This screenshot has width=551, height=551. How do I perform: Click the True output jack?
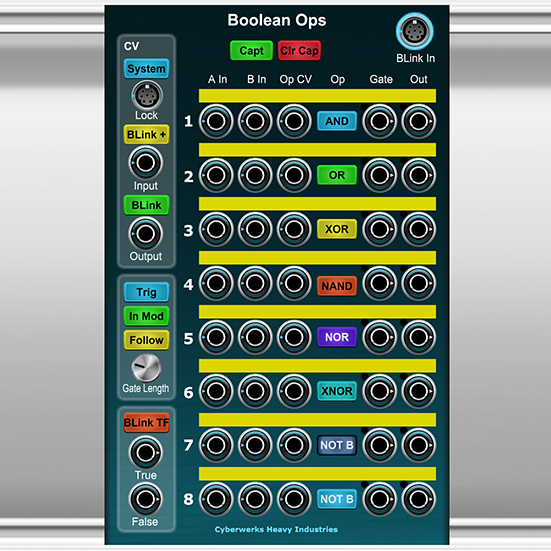pyautogui.click(x=145, y=453)
